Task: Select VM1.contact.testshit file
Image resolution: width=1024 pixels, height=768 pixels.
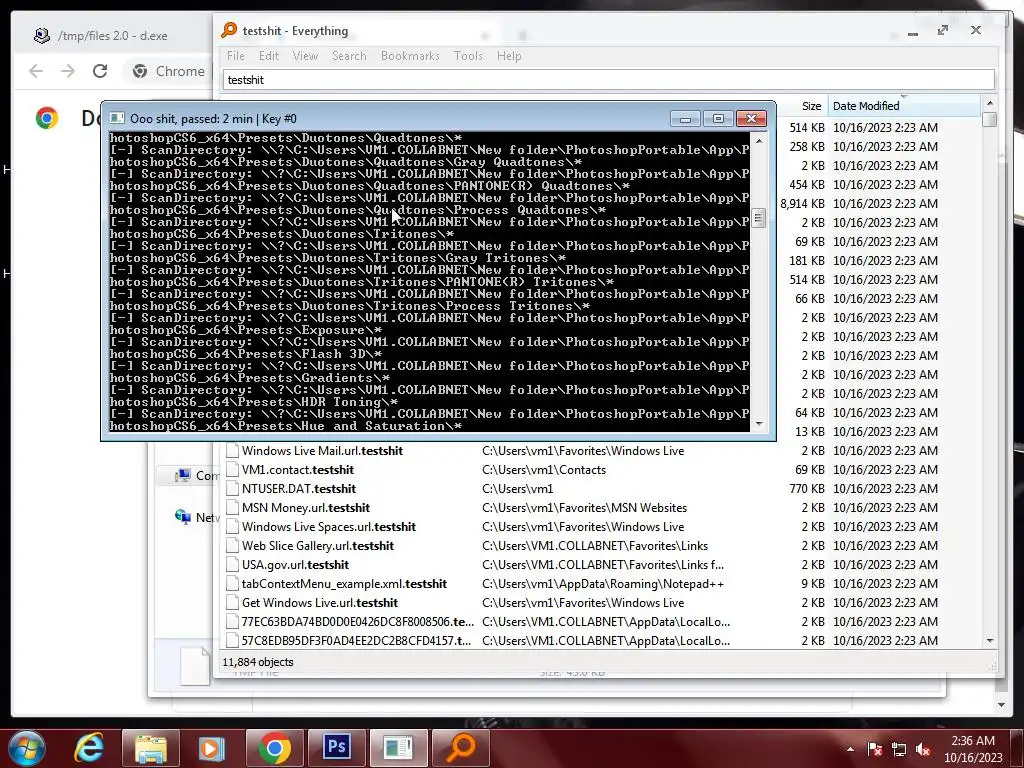Action: click(x=298, y=470)
